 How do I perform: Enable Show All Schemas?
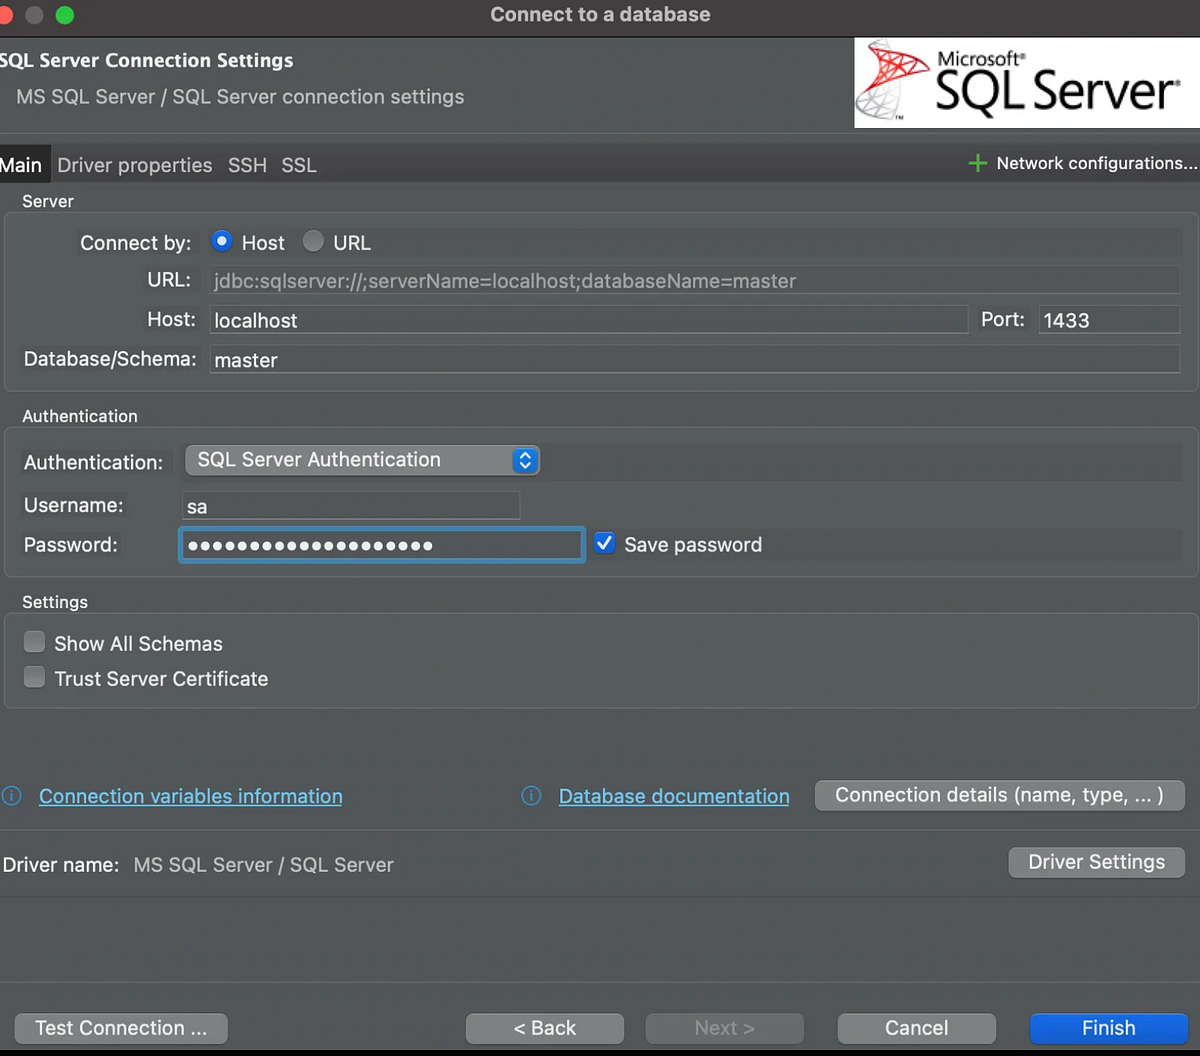[x=34, y=642]
